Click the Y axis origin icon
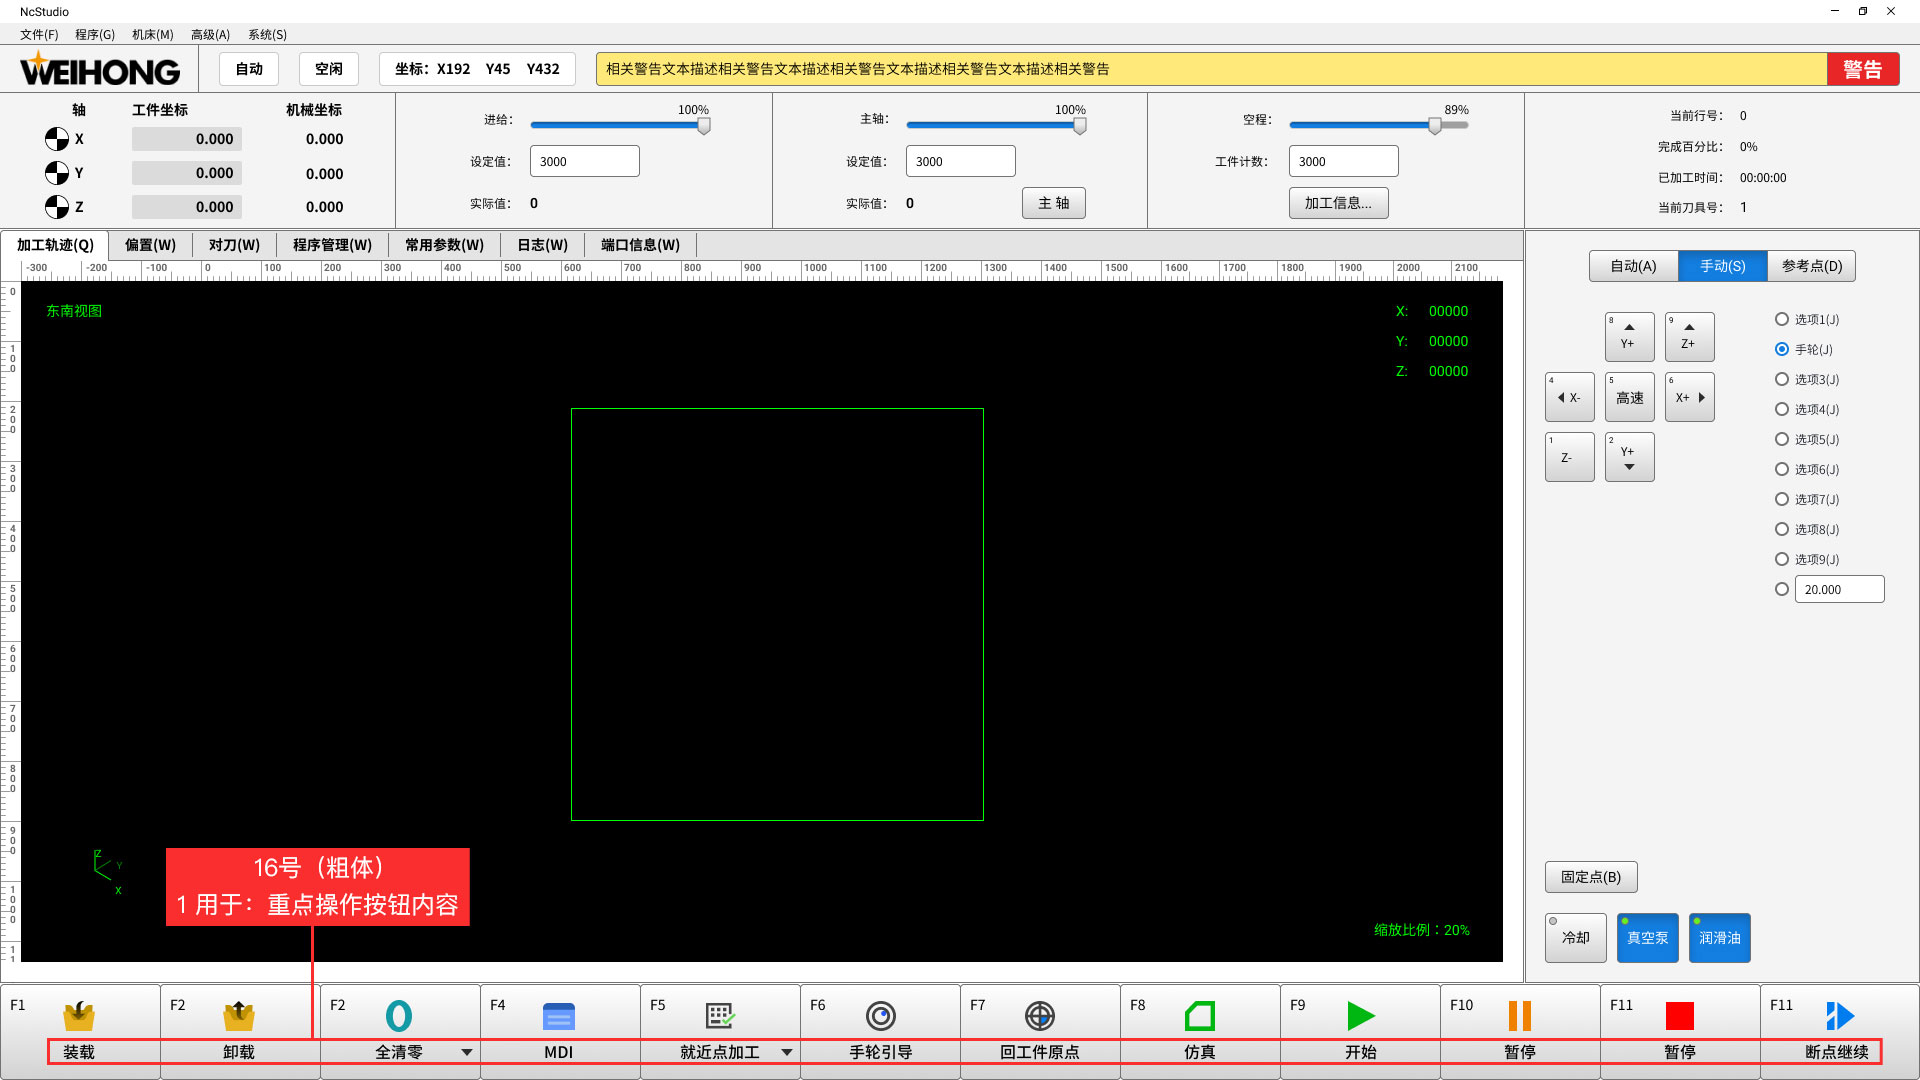The height and width of the screenshot is (1080, 1920). click(x=57, y=173)
